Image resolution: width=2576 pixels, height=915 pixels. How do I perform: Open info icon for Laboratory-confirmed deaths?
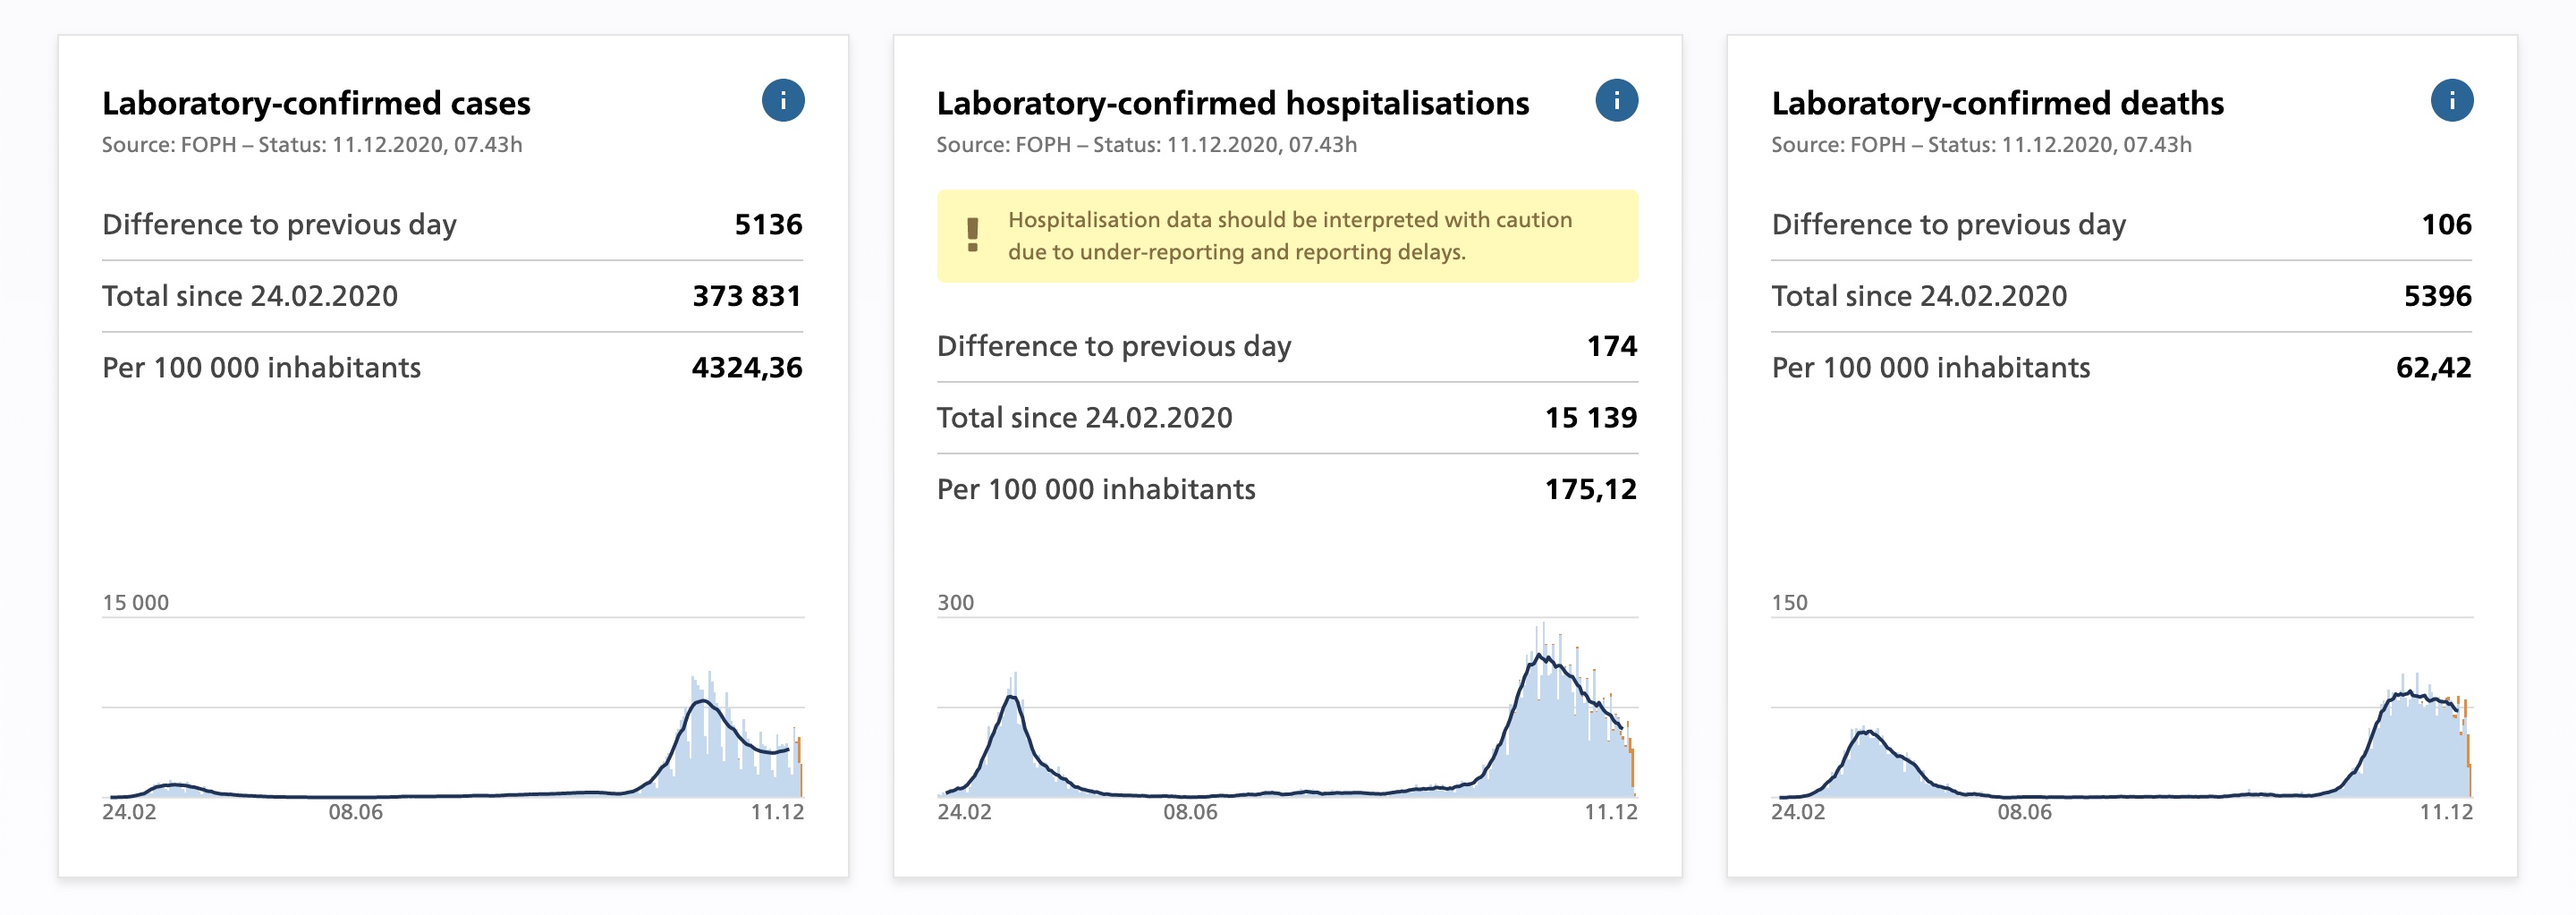pyautogui.click(x=2451, y=101)
